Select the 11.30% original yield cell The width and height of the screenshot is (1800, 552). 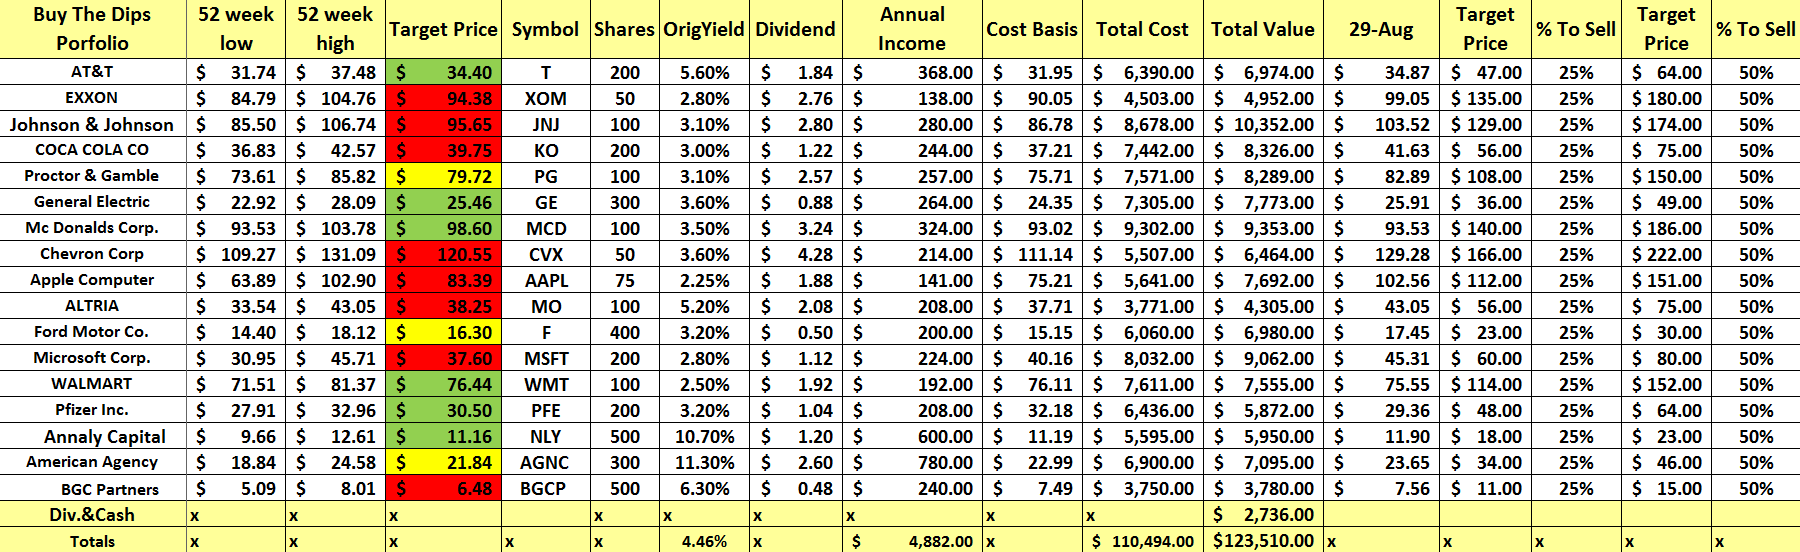click(704, 462)
